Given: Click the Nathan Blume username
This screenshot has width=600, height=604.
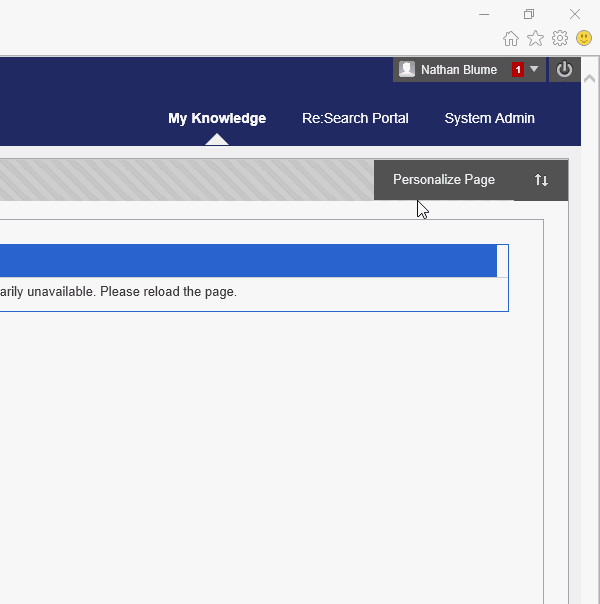Looking at the screenshot, I should coord(459,70).
